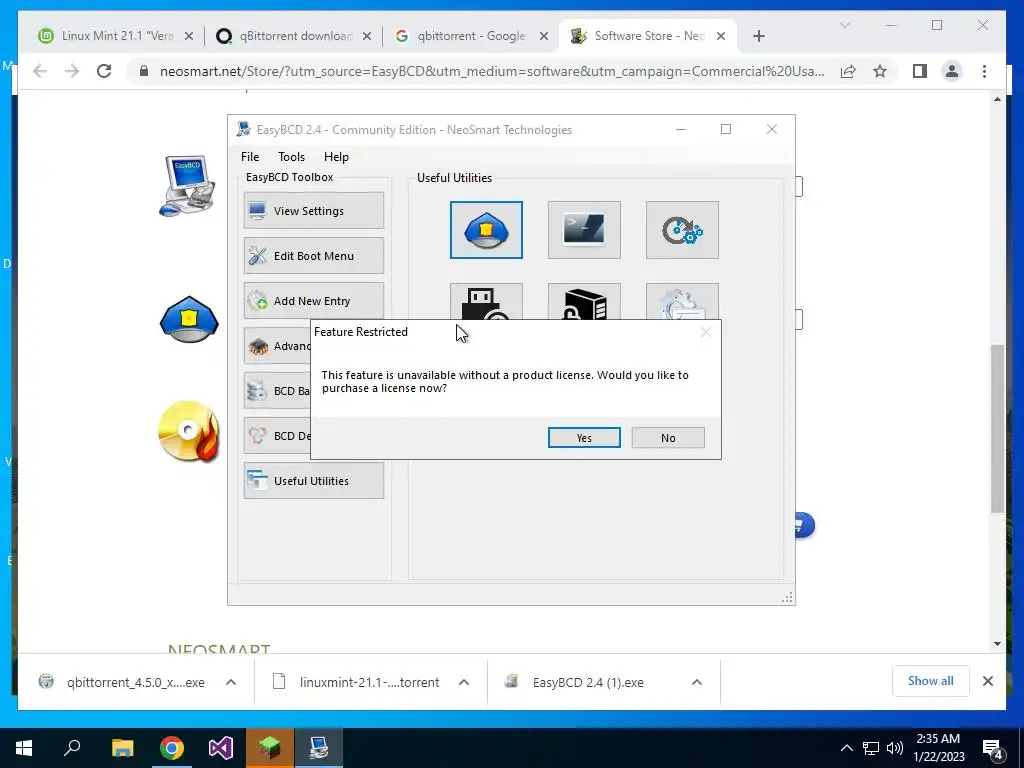
Task: Open Chrome from taskbar
Action: click(x=171, y=748)
